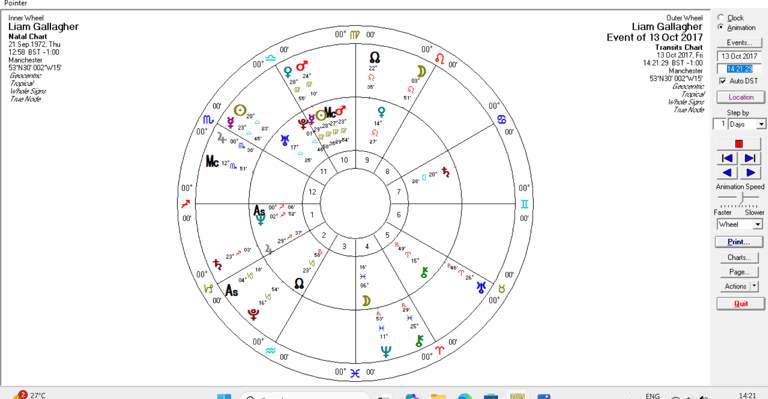This screenshot has height=399, width=768.
Task: Click the natal Jupiter glyph at 29° Sagittarius
Action: (x=268, y=249)
